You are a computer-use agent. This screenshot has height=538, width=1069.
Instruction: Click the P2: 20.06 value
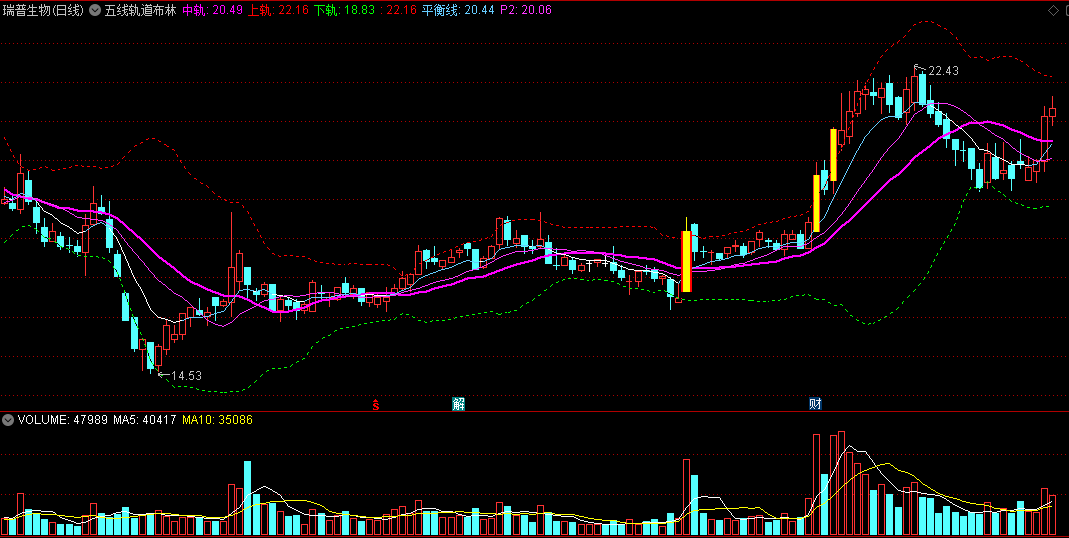(x=526, y=10)
